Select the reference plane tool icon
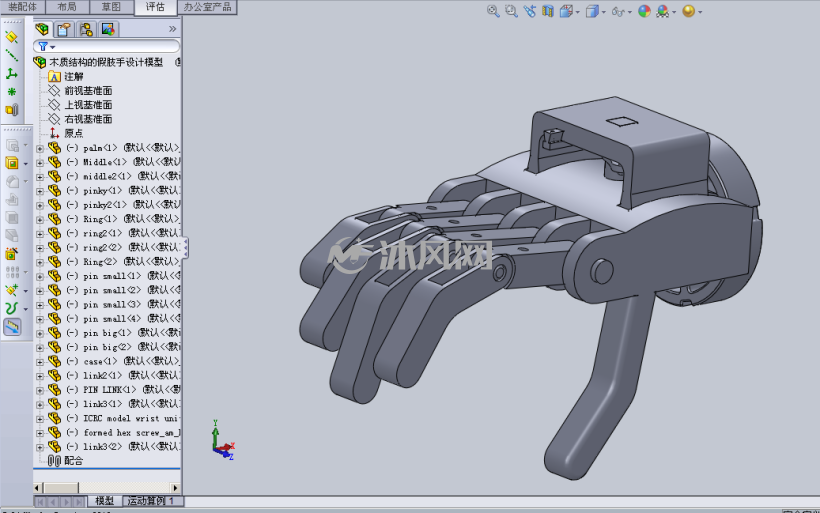 tap(12, 37)
